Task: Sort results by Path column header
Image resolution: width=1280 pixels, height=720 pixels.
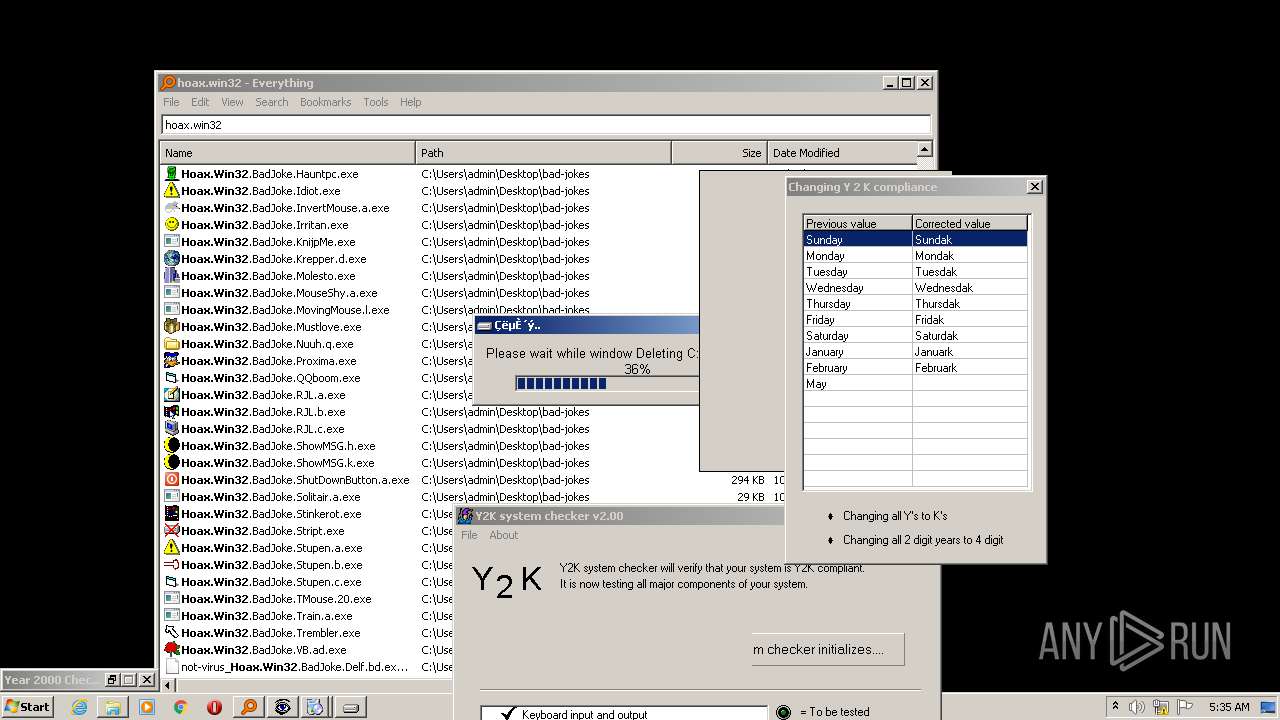Action: [x=544, y=153]
